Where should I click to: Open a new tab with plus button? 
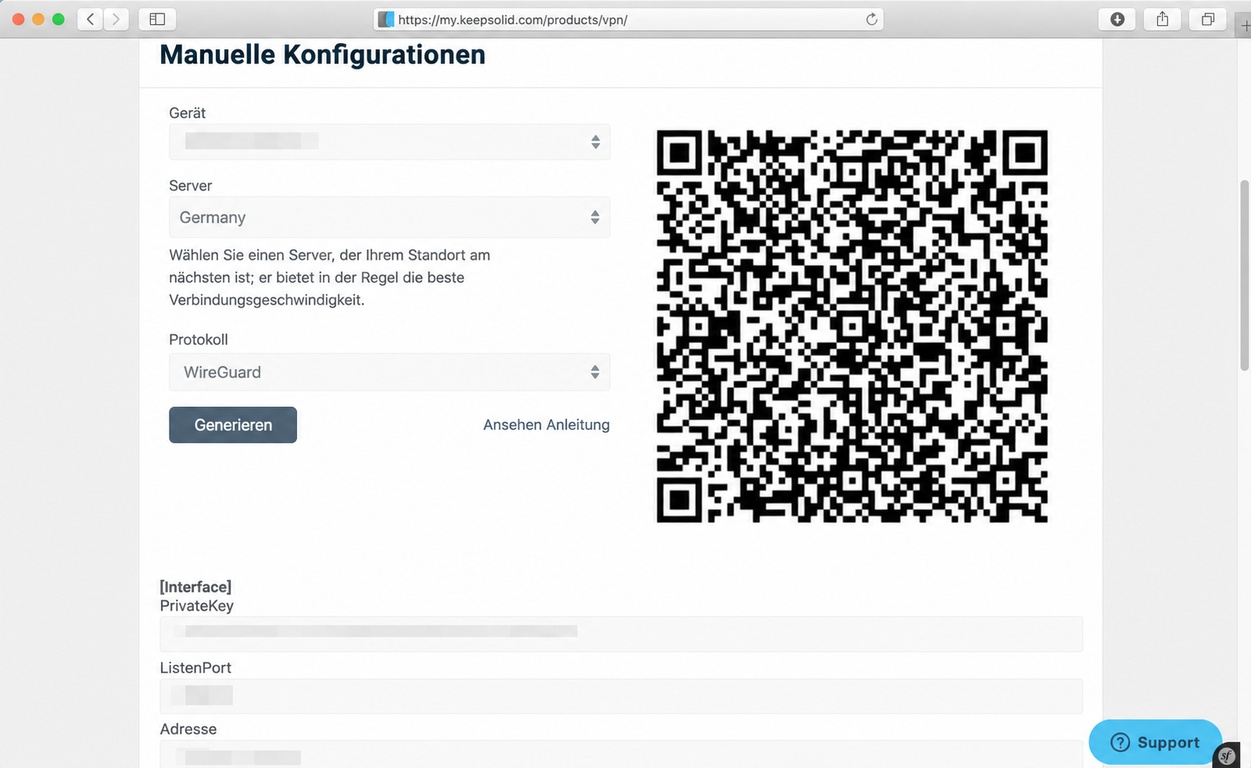point(1244,27)
